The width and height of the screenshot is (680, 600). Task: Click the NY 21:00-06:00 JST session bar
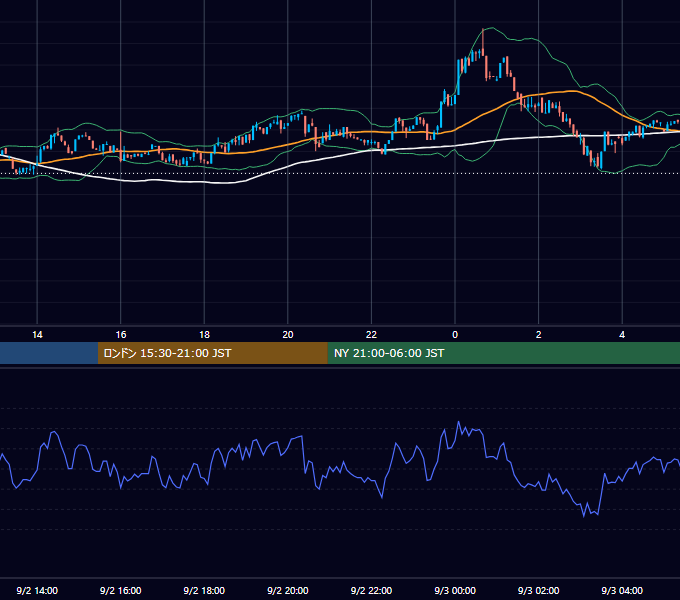tap(503, 353)
